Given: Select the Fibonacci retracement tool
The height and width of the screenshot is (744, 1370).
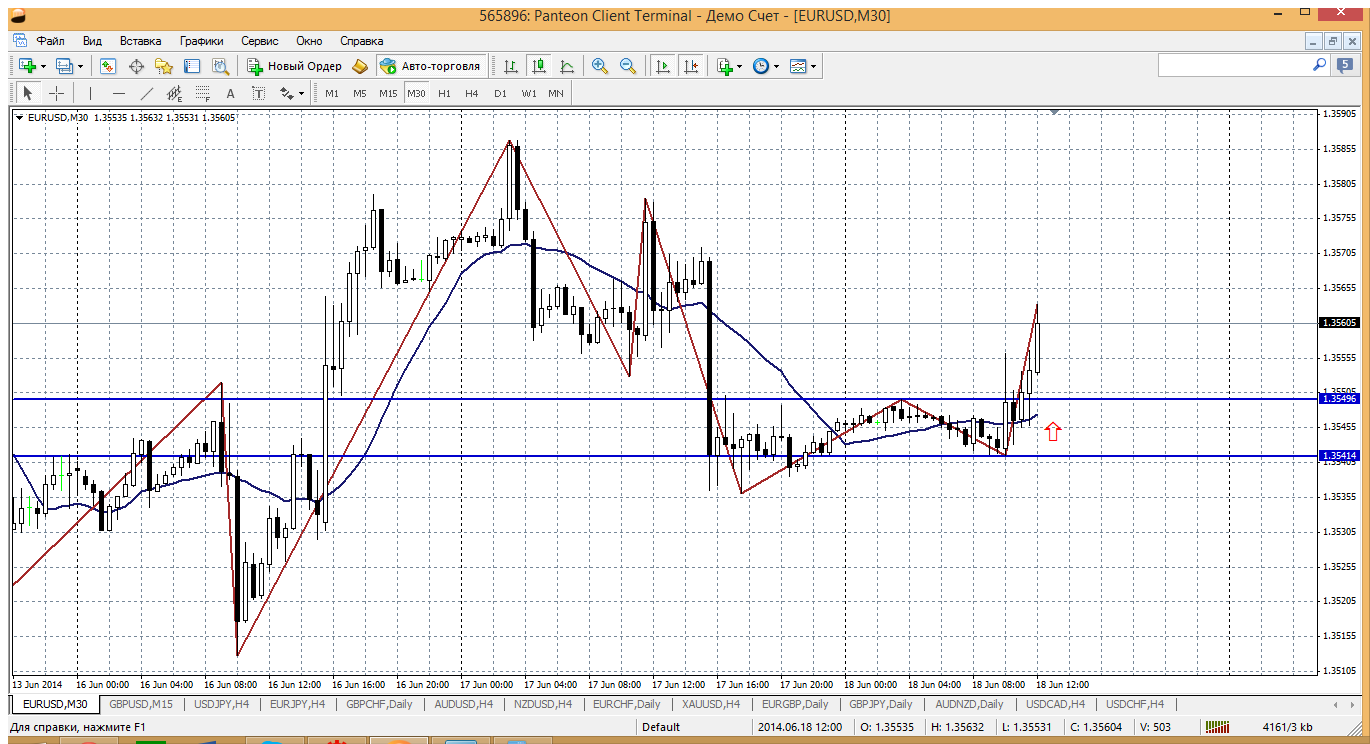Looking at the screenshot, I should [x=202, y=93].
